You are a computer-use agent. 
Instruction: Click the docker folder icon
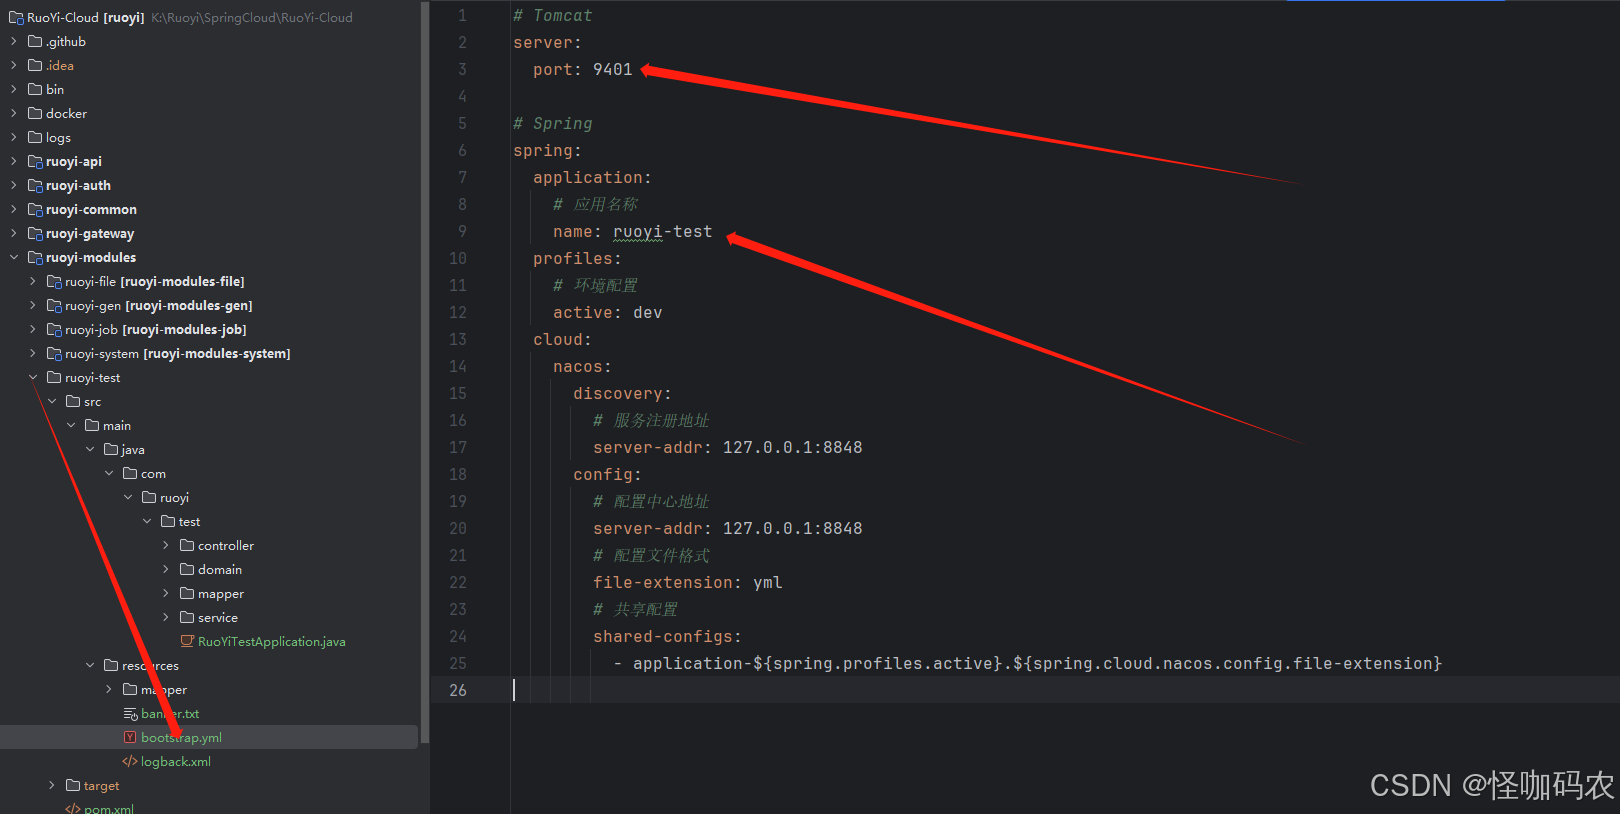[35, 113]
